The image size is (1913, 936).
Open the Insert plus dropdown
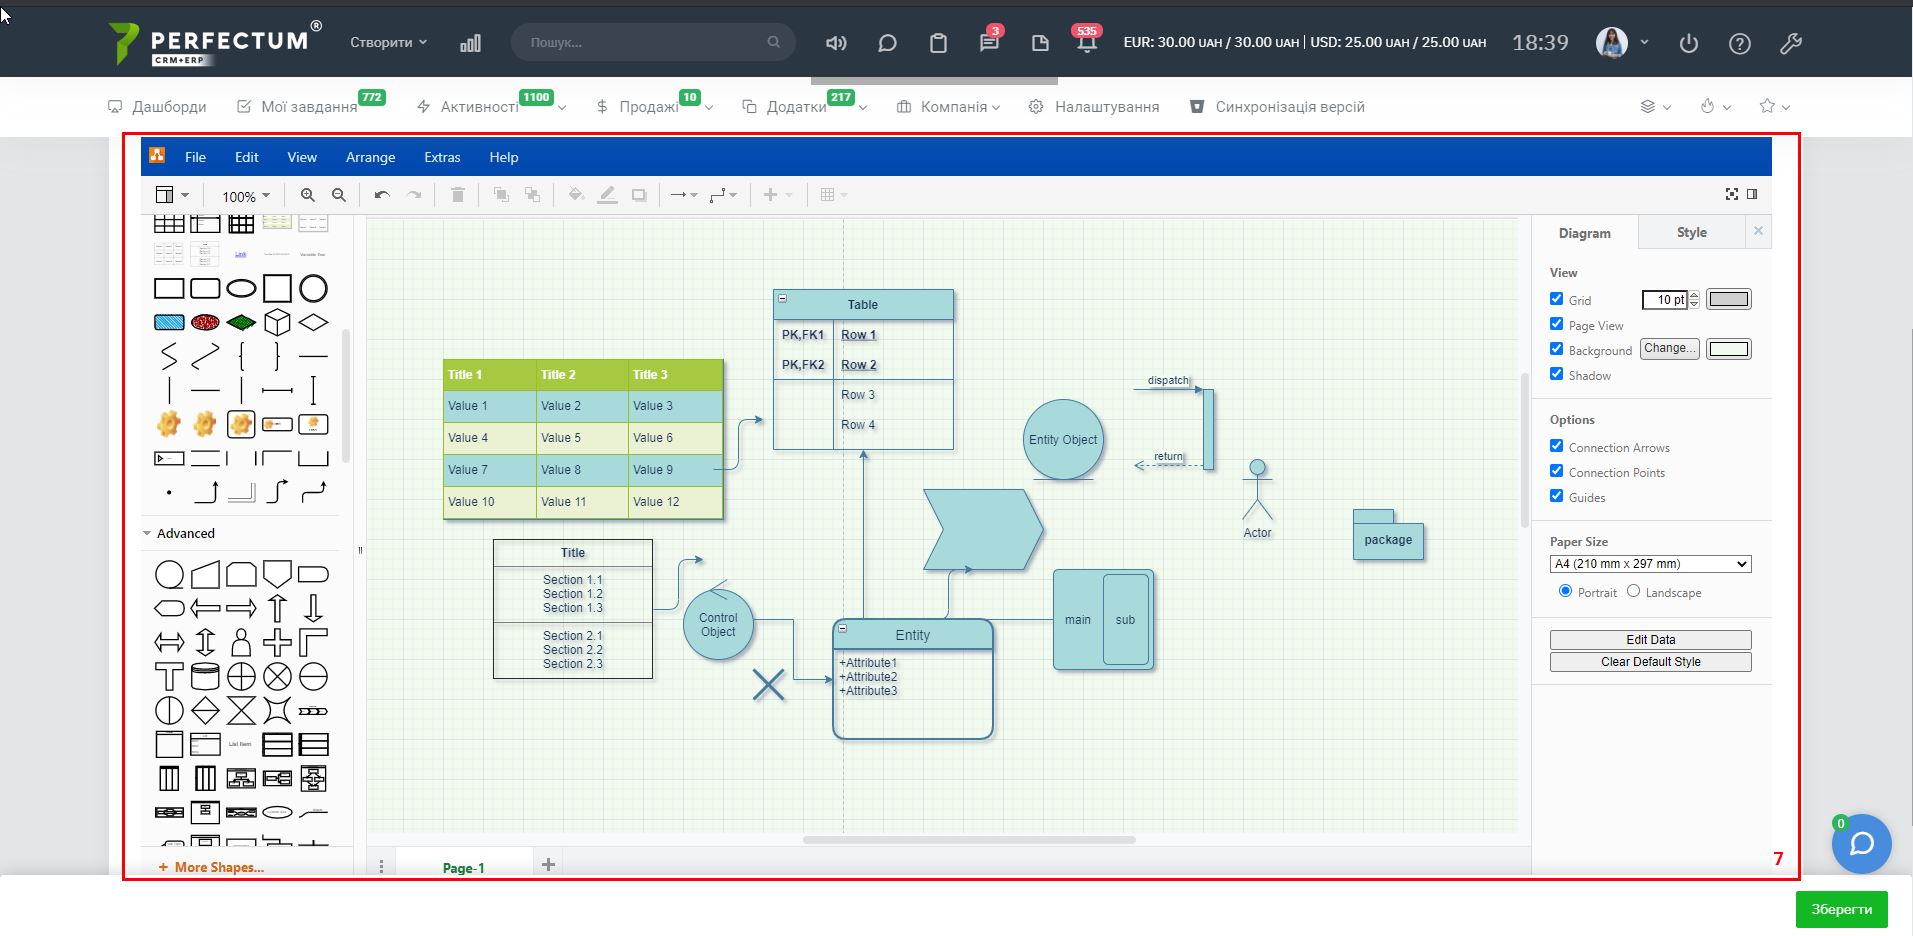[778, 195]
